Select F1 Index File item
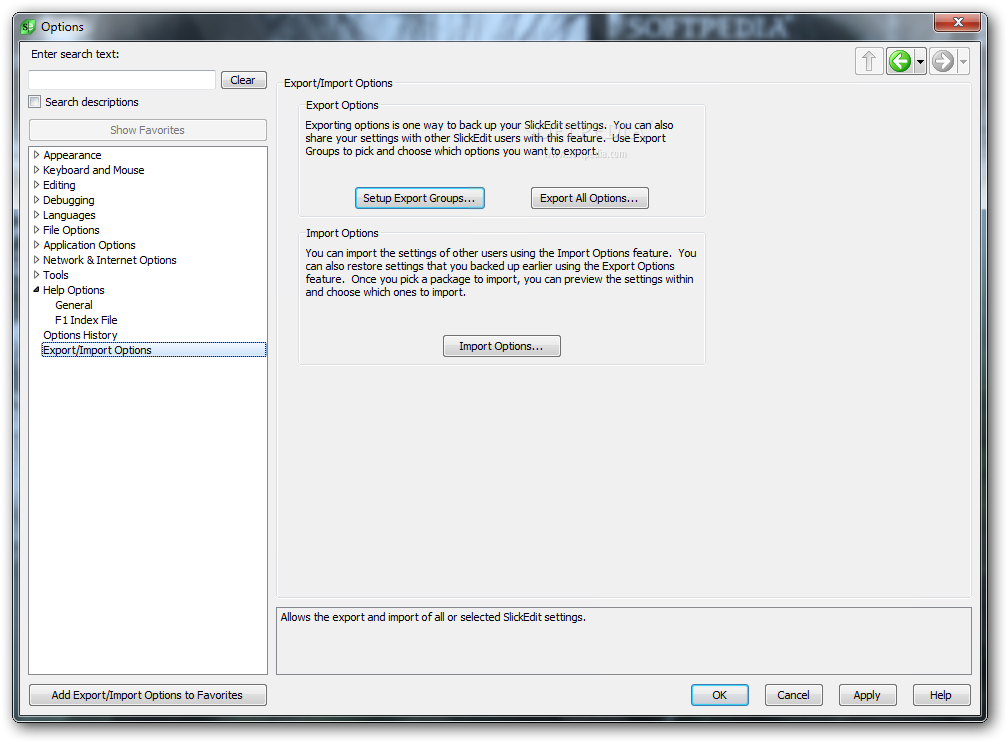Image resolution: width=1008 pixels, height=743 pixels. [x=86, y=319]
